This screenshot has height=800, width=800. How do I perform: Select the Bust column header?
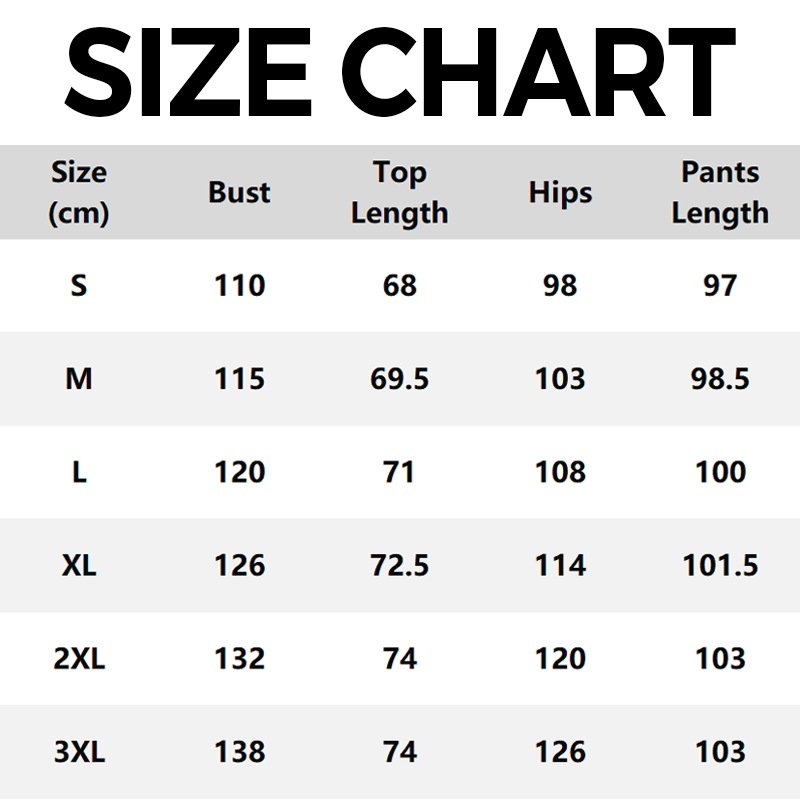240,192
